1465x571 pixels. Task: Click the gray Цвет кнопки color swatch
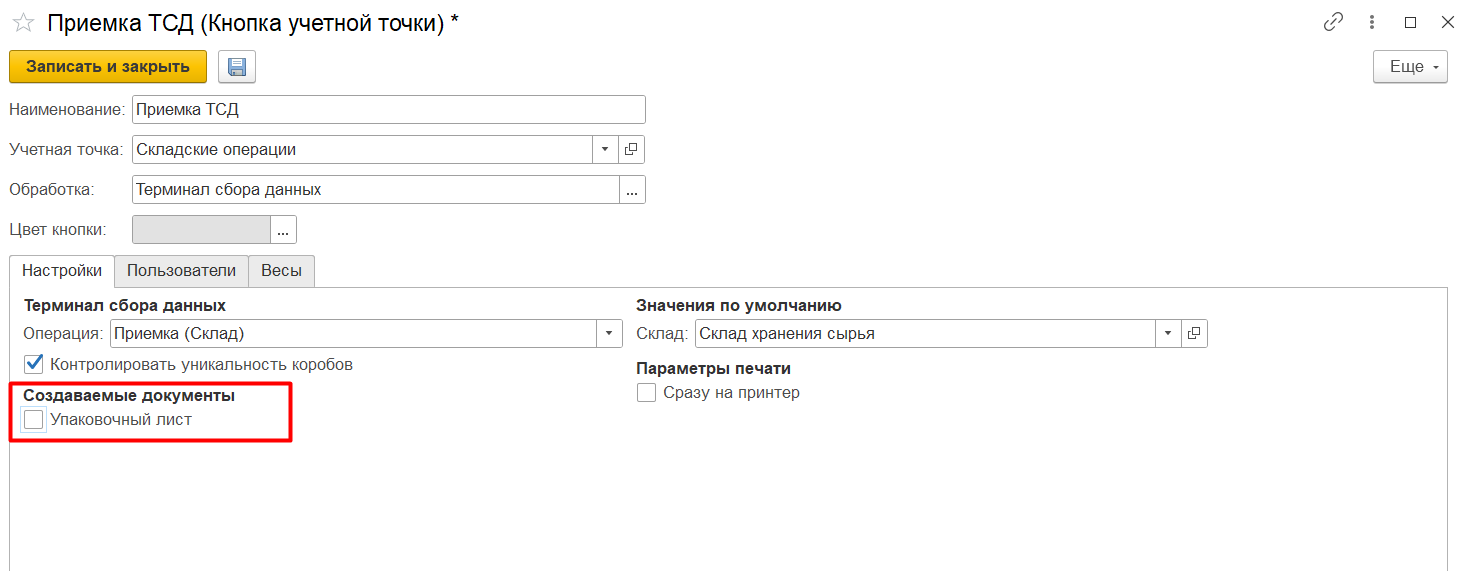tap(201, 230)
